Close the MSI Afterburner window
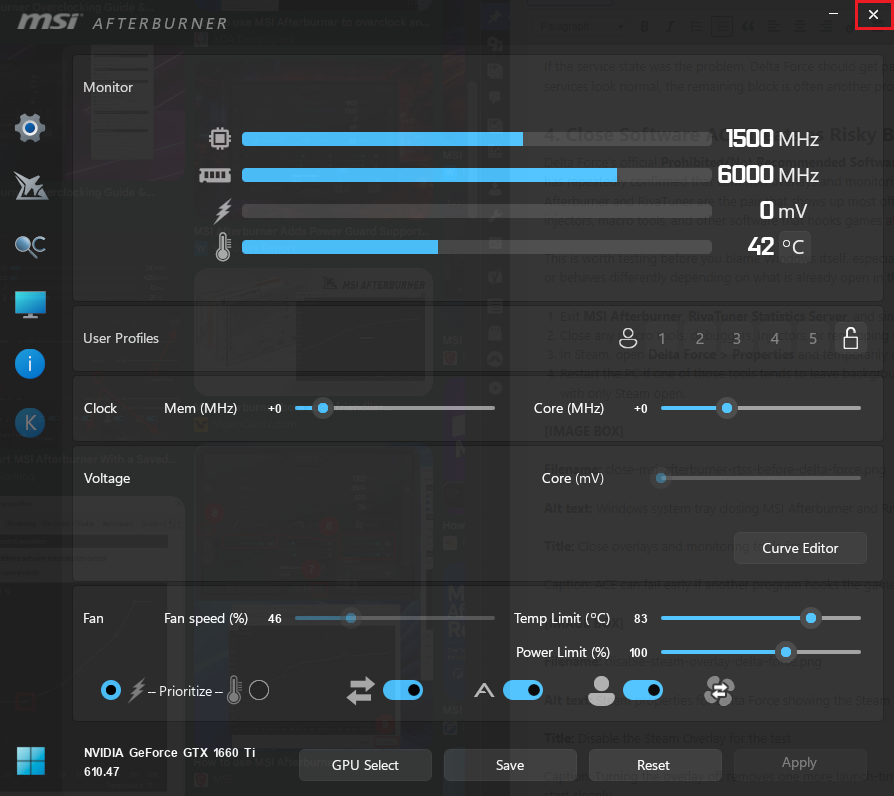Screen dimensions: 894x796 pos(873,14)
